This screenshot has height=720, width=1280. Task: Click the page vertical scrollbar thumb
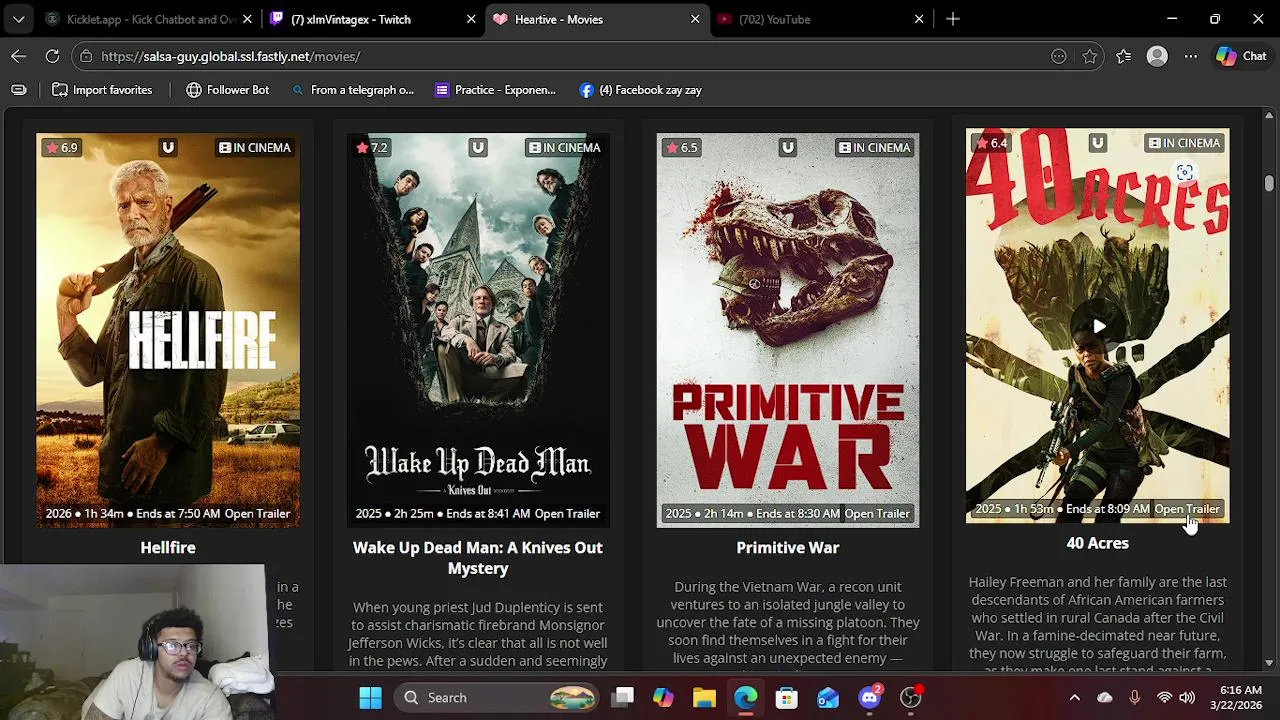pos(1269,183)
